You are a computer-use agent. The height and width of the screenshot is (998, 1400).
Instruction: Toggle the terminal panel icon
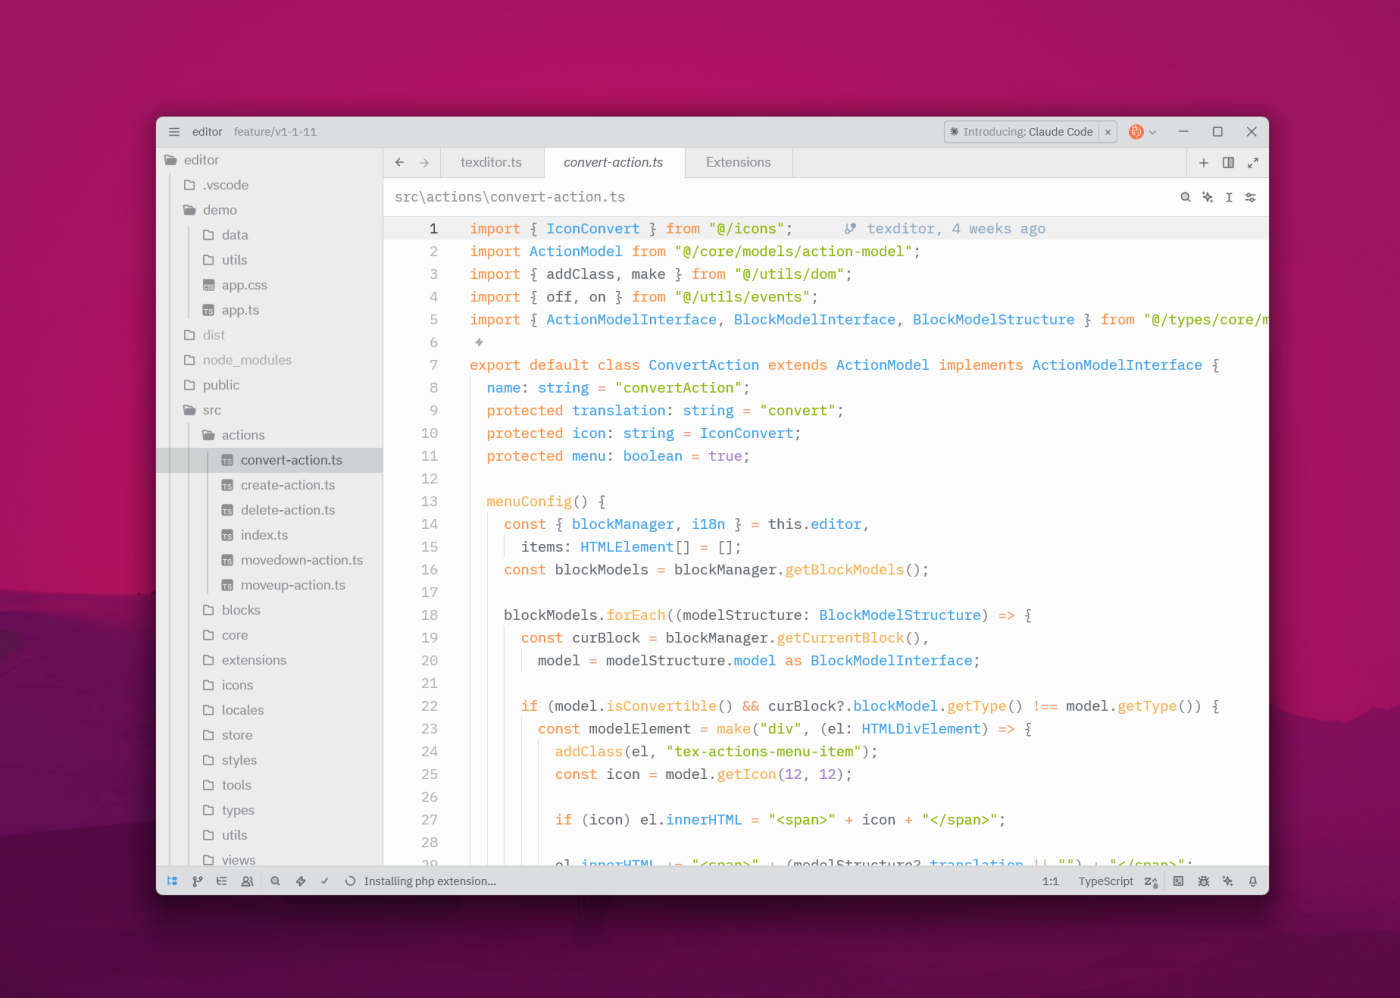pyautogui.click(x=1178, y=881)
